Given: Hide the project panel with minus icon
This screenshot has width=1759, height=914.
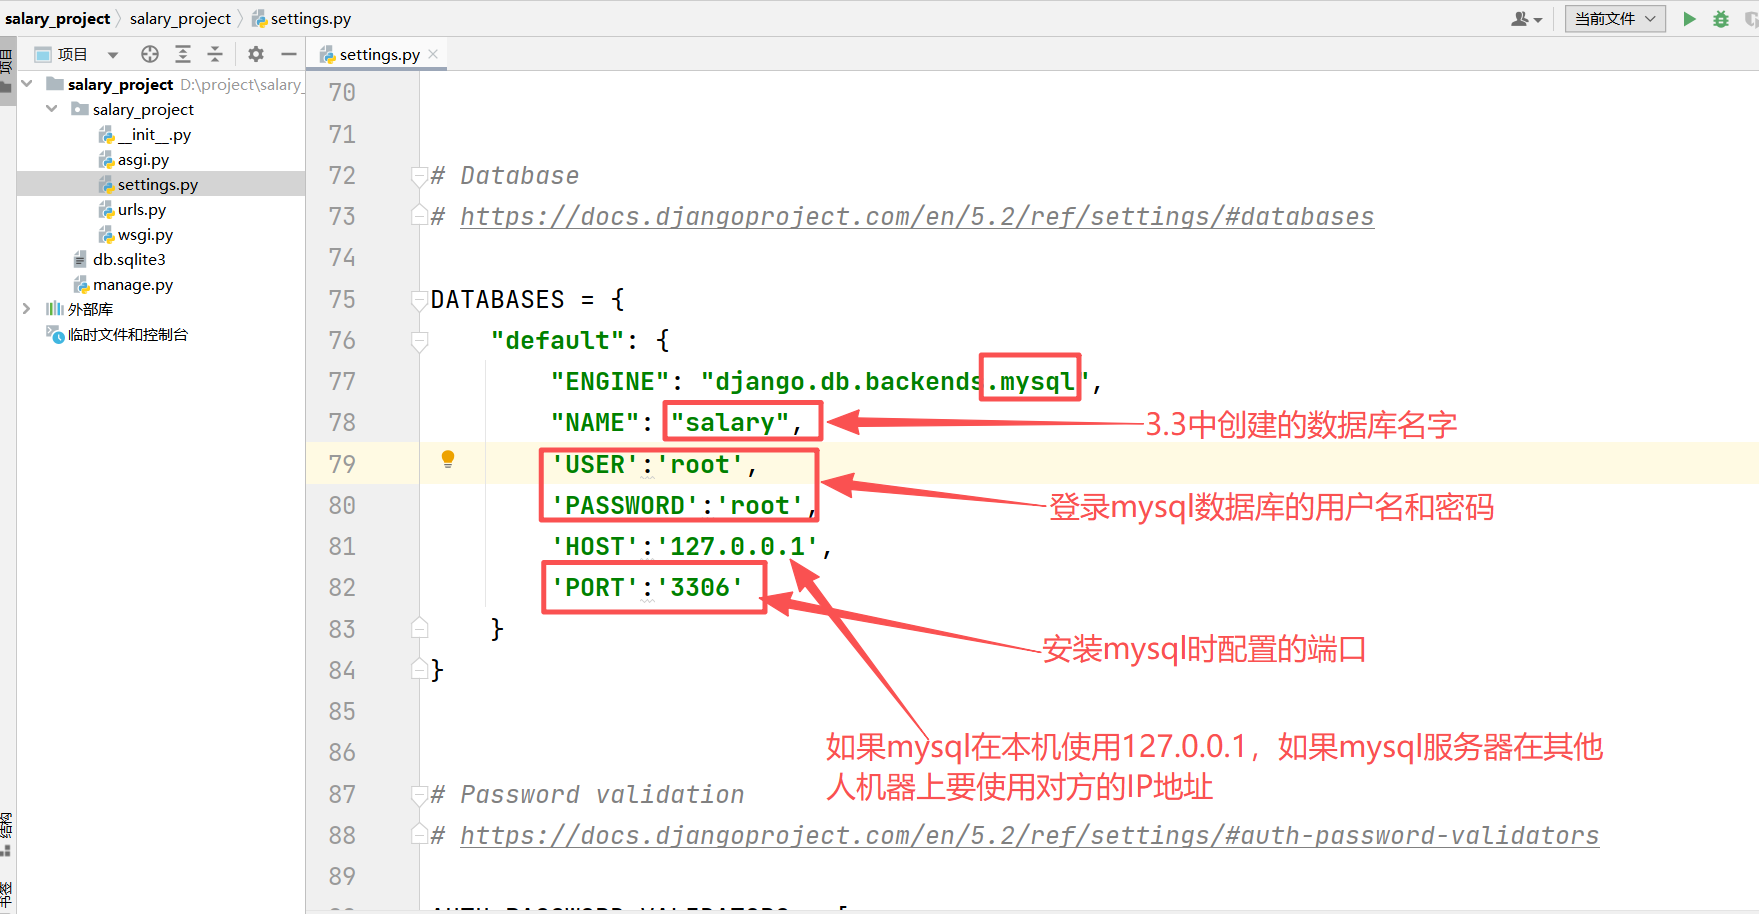Looking at the screenshot, I should point(289,54).
